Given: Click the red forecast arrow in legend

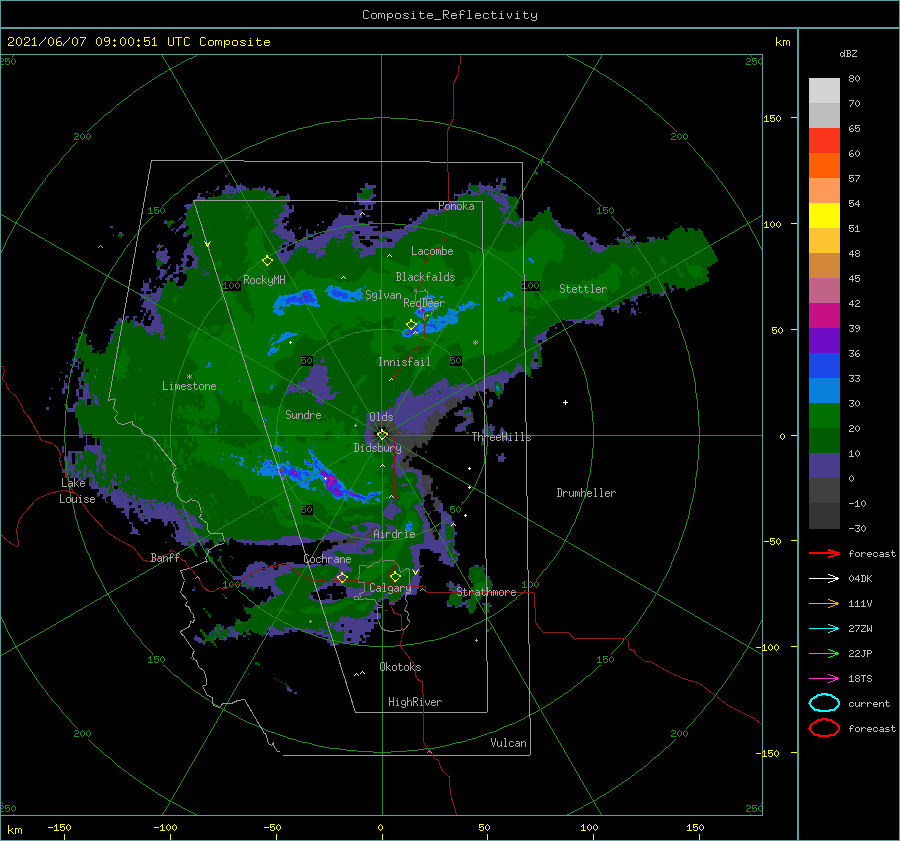Looking at the screenshot, I should pyautogui.click(x=824, y=553).
